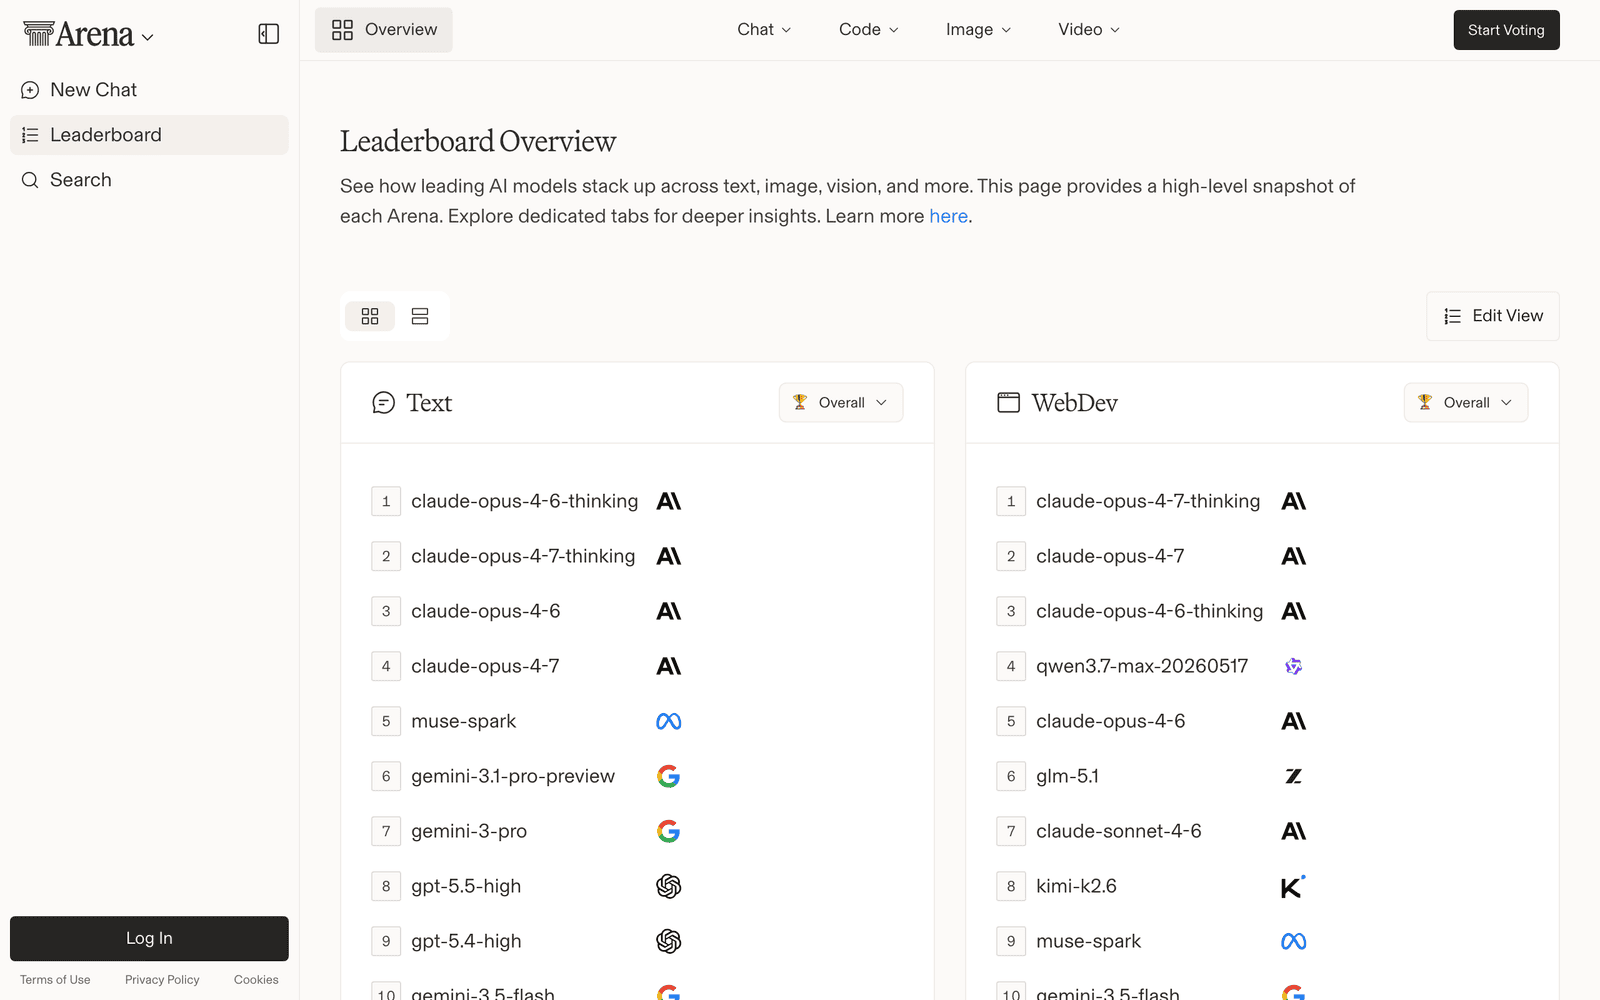1600x1000 pixels.
Task: Click Meta logo beside WebDev muse-spark
Action: (1294, 941)
